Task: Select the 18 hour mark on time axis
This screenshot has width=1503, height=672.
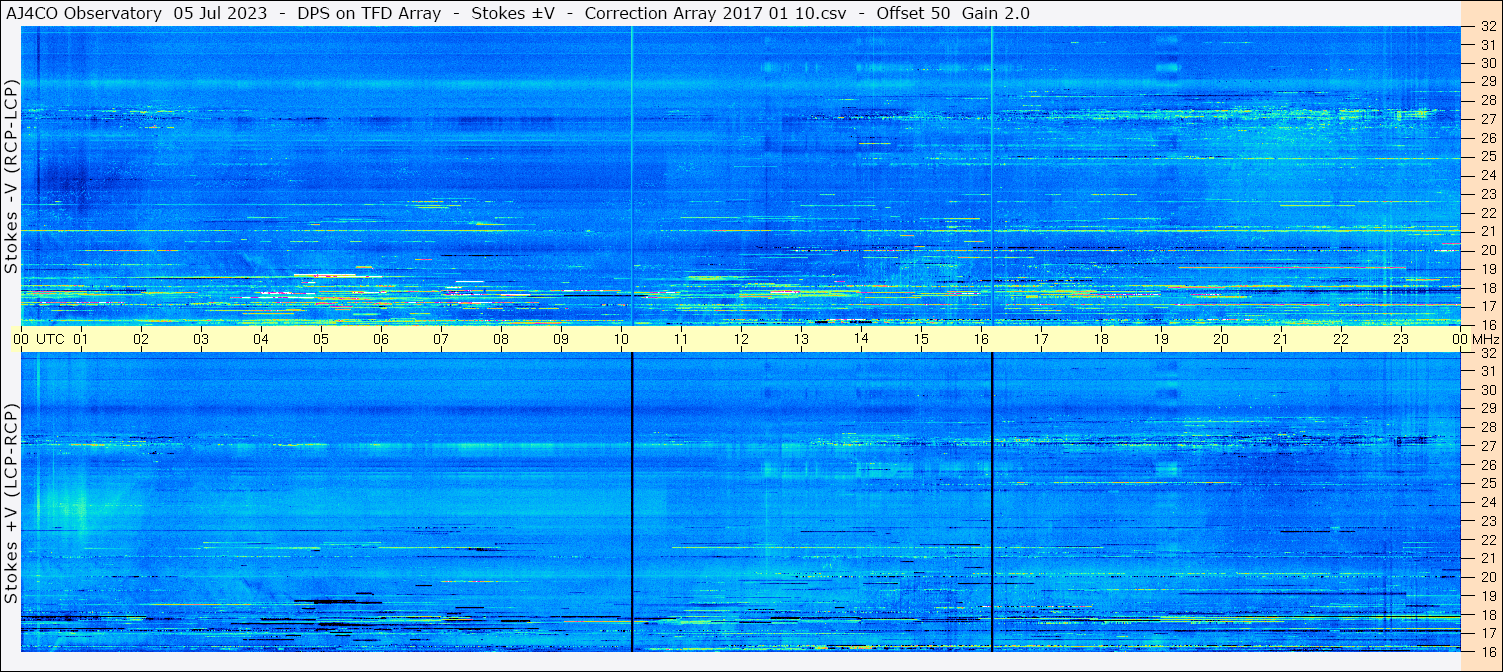Action: click(1101, 339)
